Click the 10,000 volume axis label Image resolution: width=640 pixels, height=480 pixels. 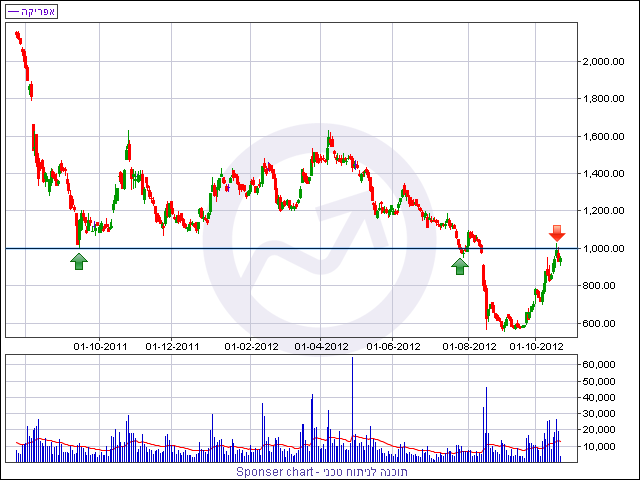(x=599, y=447)
